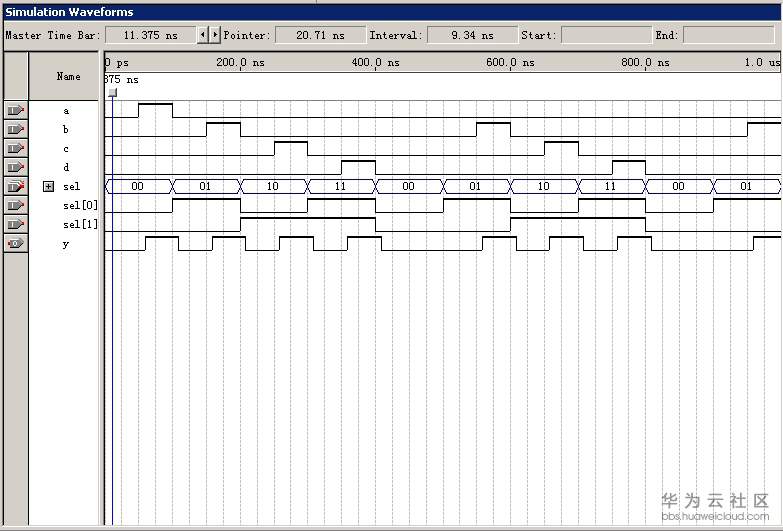Image resolution: width=783 pixels, height=531 pixels.
Task: Click the first sel bus value 11
Action: (x=340, y=186)
